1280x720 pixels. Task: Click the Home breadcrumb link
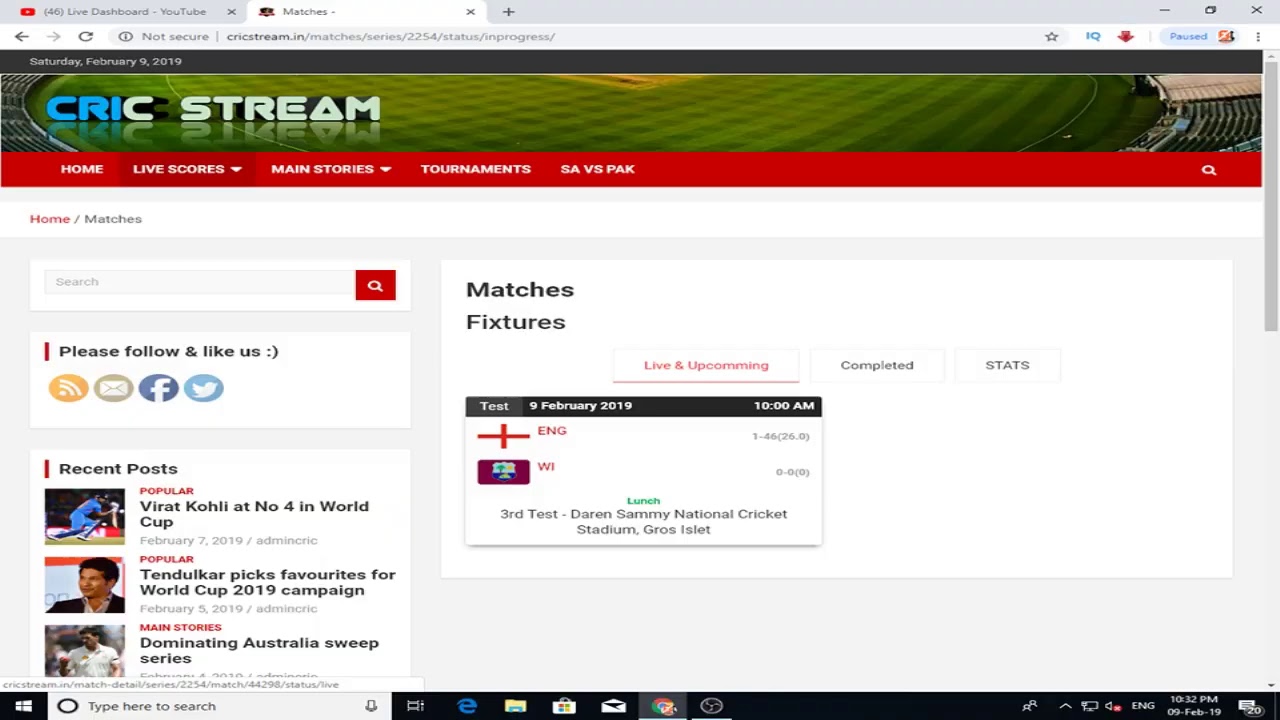pos(50,219)
